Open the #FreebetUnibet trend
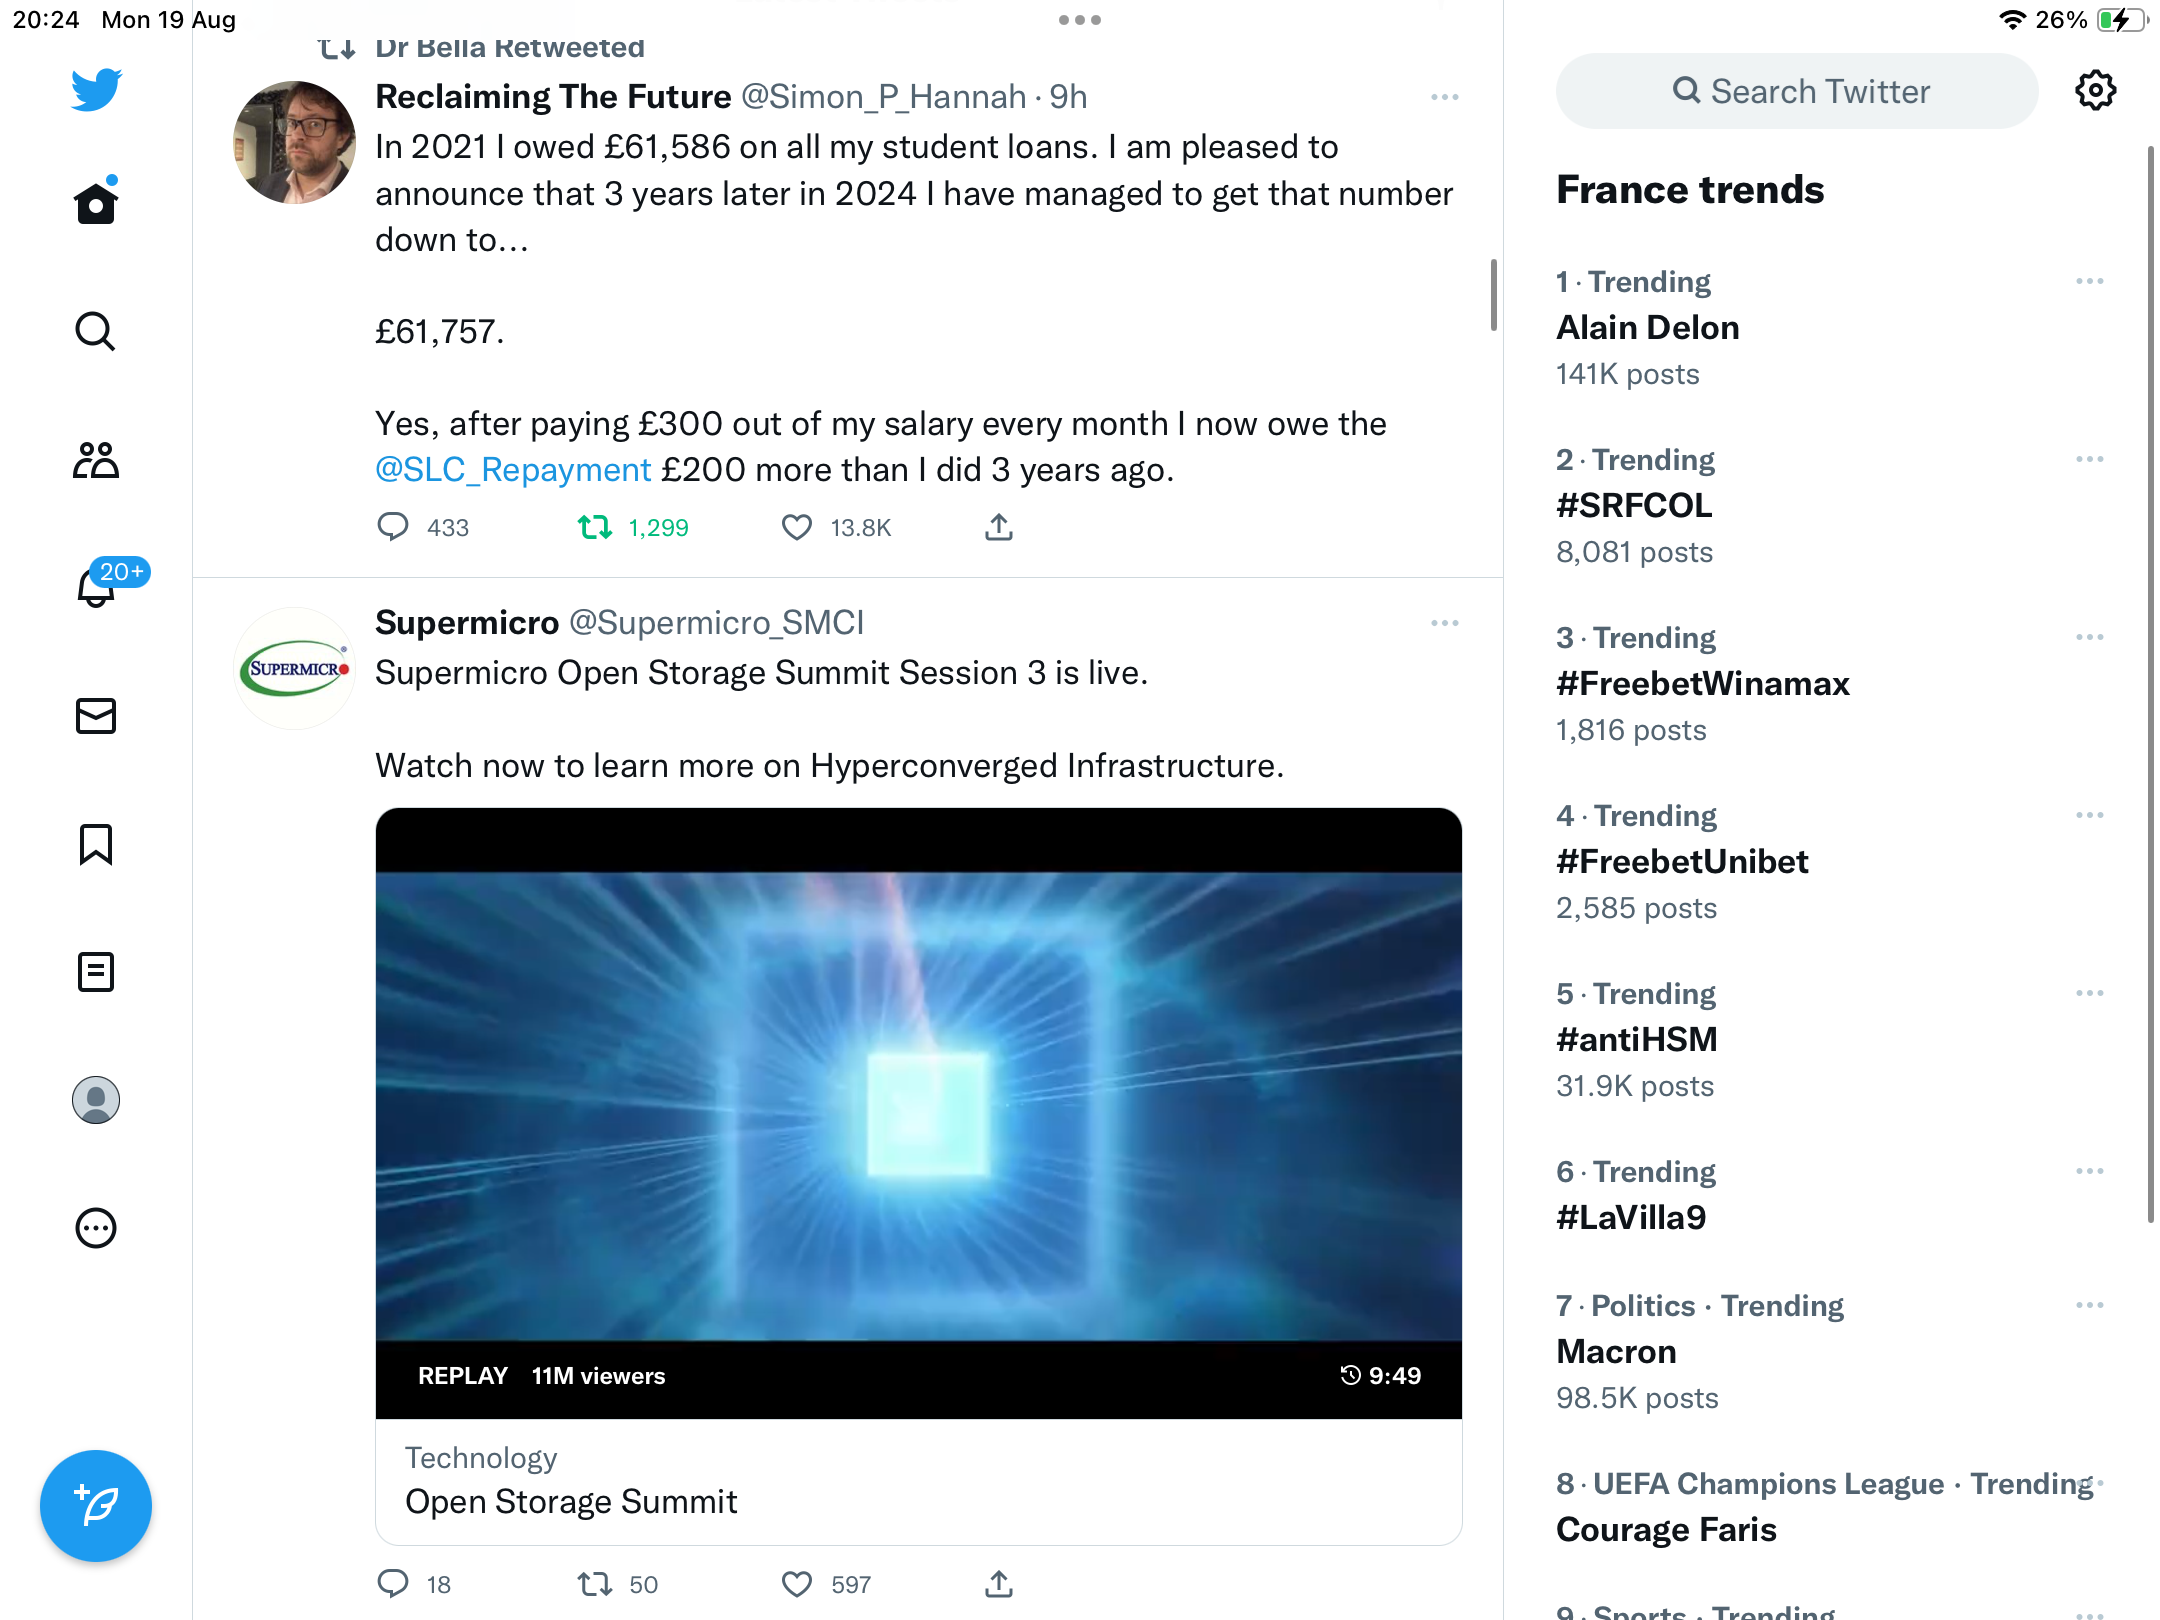Viewport: 2160px width, 1620px height. [x=1682, y=862]
